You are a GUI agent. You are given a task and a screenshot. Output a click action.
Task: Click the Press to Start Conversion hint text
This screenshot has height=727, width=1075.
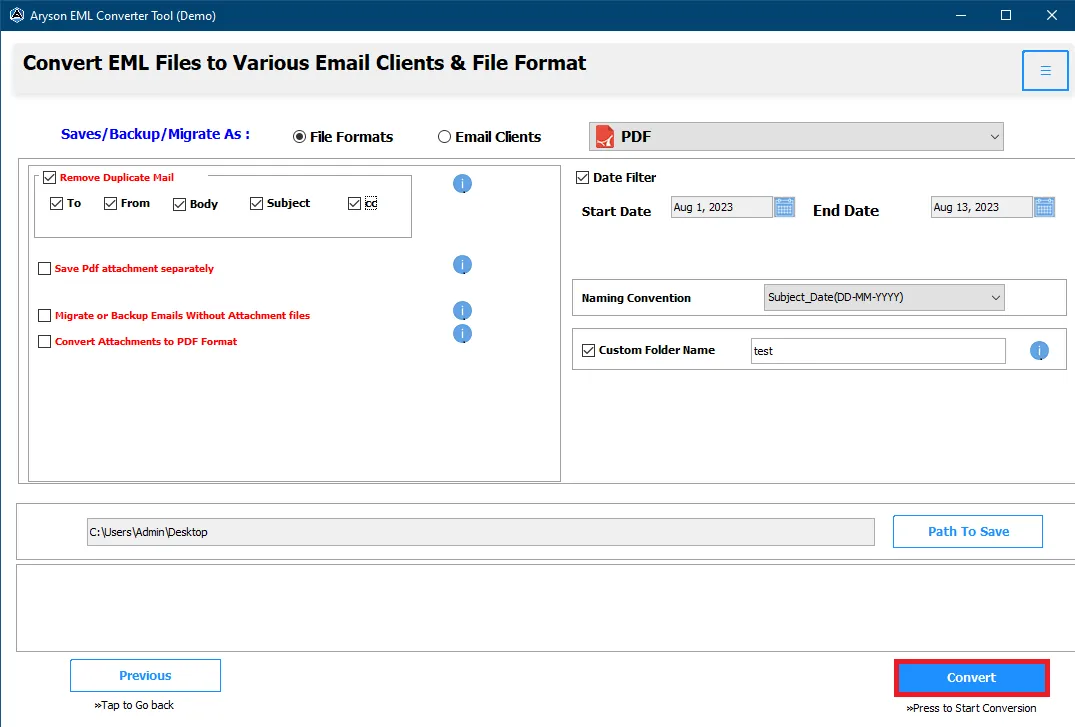(971, 708)
